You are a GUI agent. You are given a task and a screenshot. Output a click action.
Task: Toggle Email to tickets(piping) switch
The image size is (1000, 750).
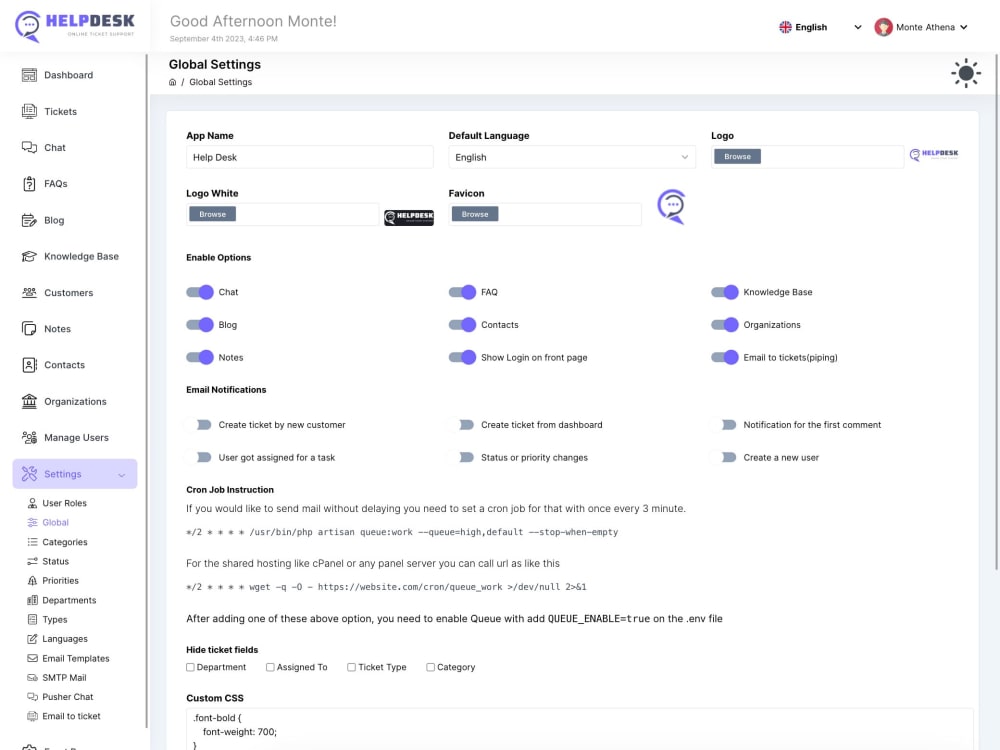coord(724,357)
